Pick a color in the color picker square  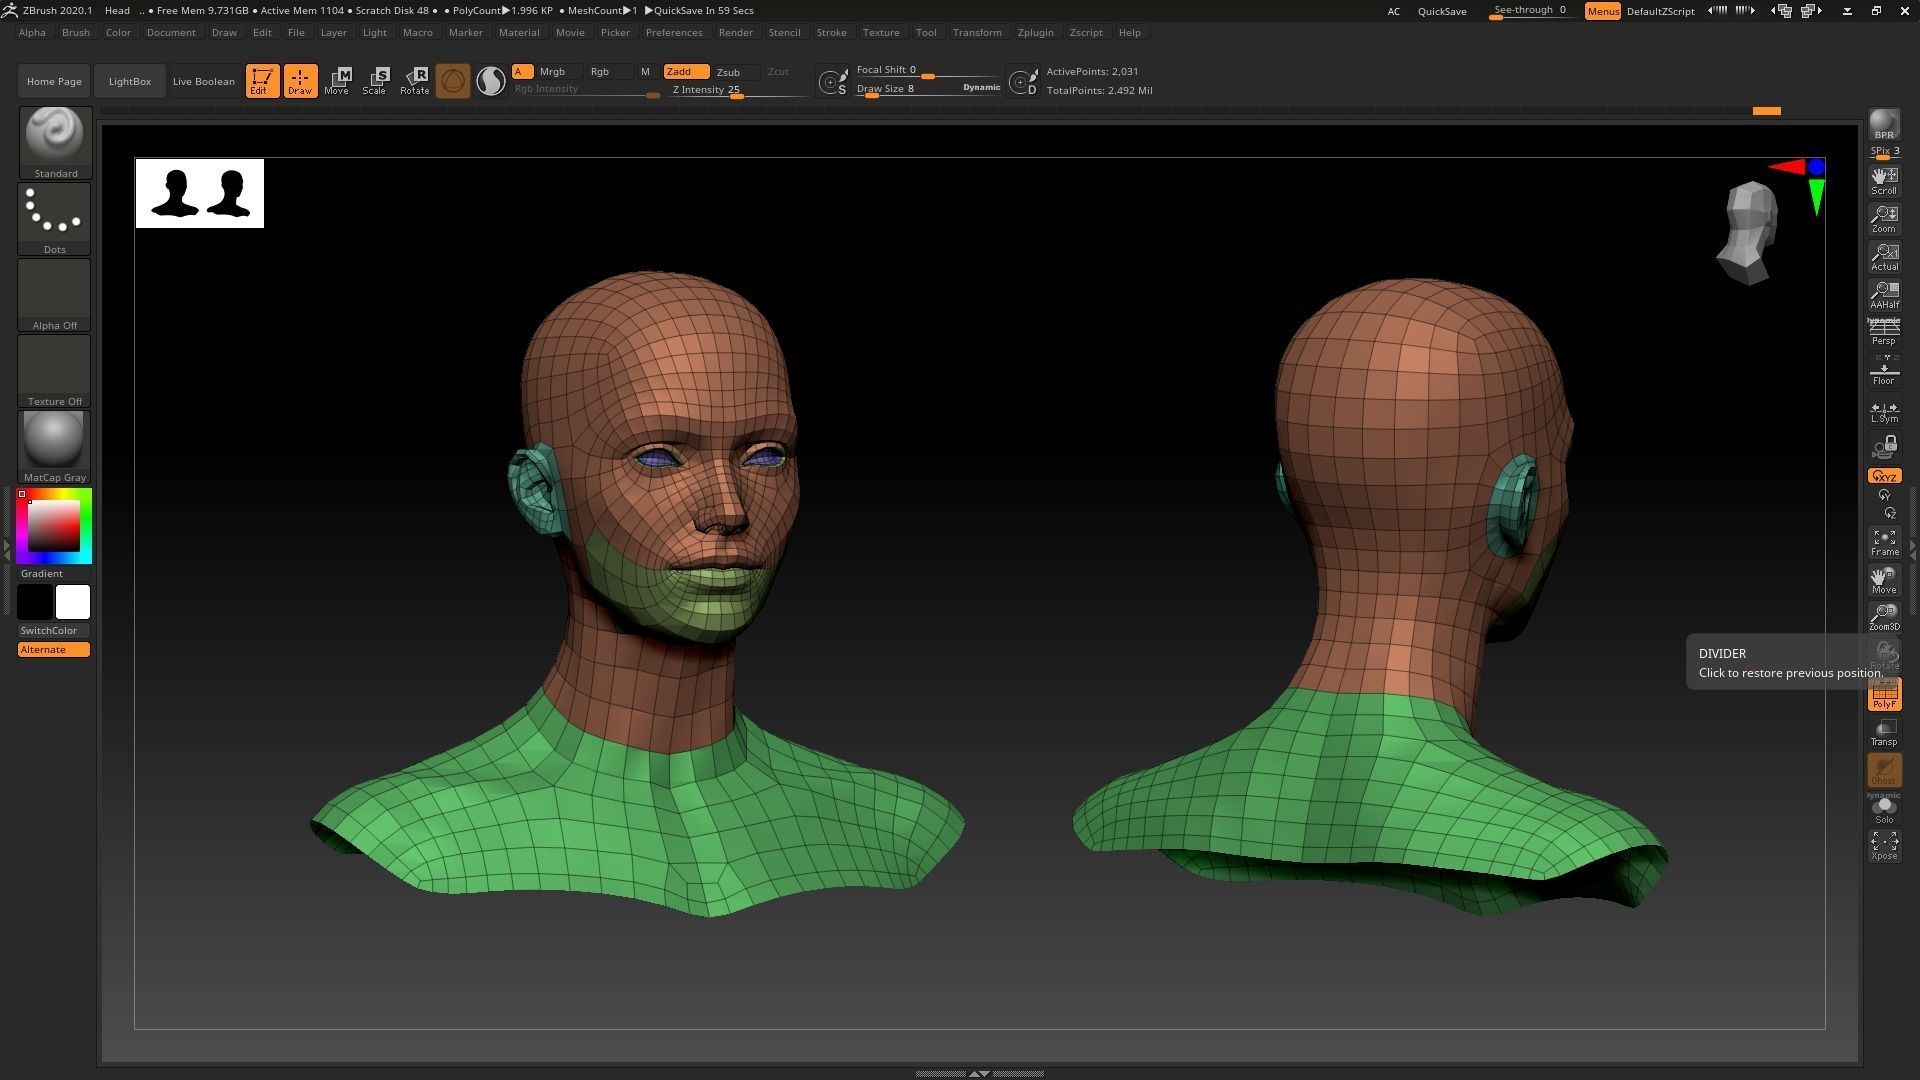(54, 526)
